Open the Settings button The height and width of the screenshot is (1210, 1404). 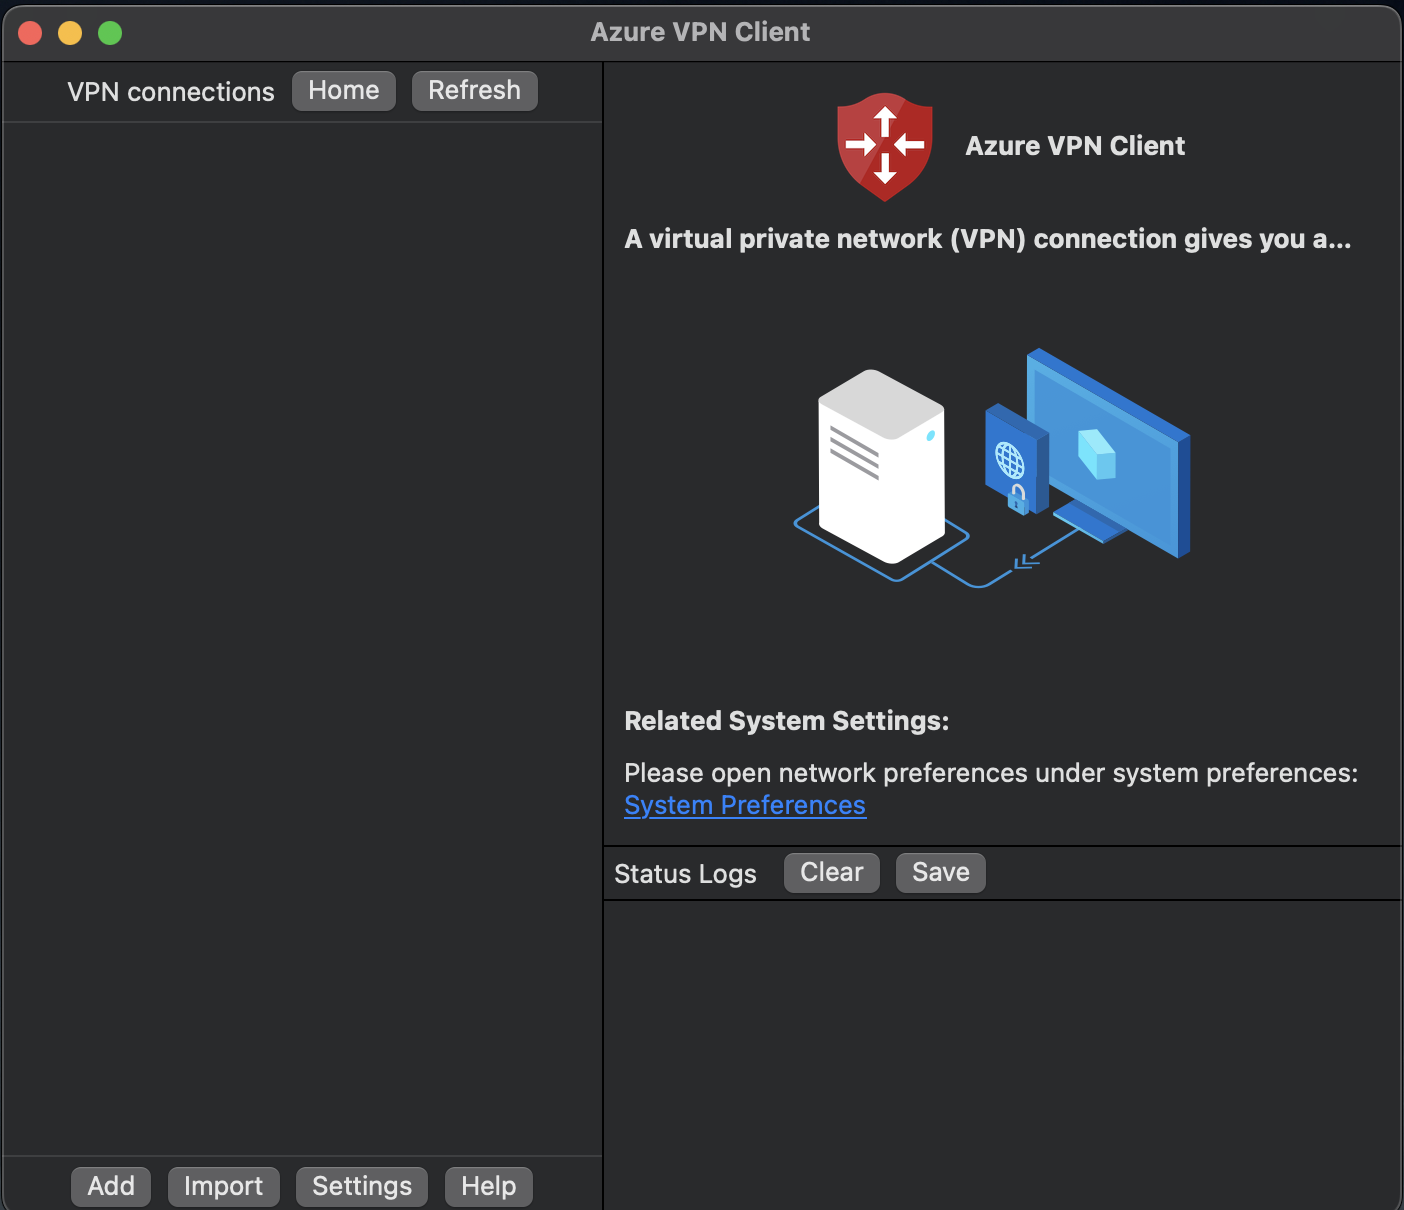click(362, 1186)
